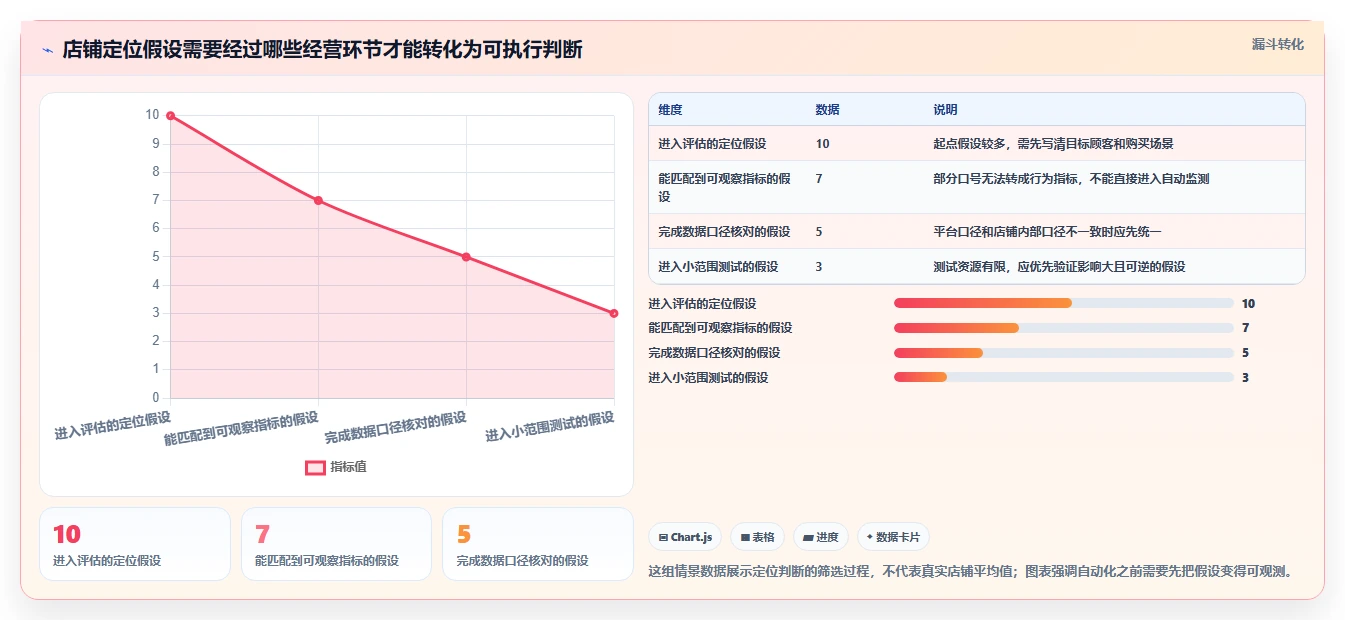Click progress label 完成数据口径核对的假设
This screenshot has height=620, width=1345.
(714, 353)
